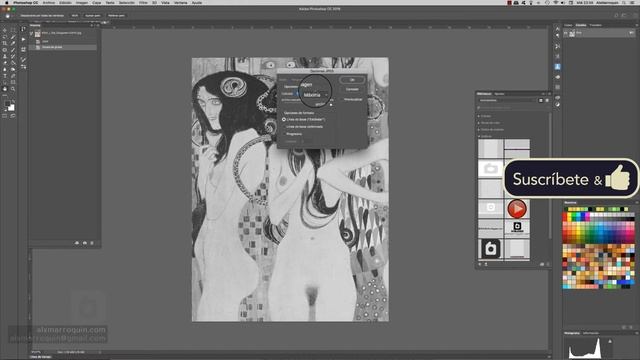The image size is (640, 360).
Task: Select the Type (T) tool
Action: point(5,76)
